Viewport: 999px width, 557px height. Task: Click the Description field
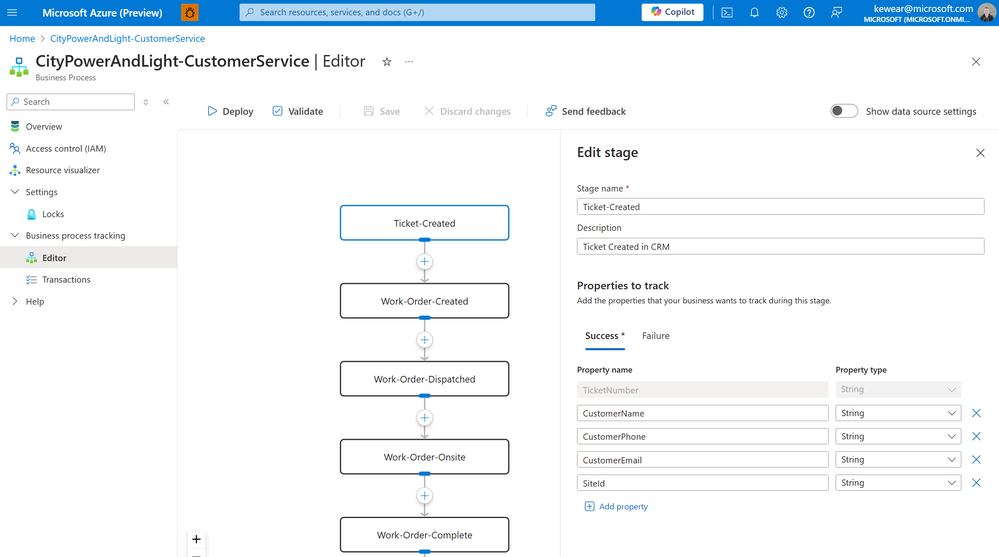click(x=780, y=247)
